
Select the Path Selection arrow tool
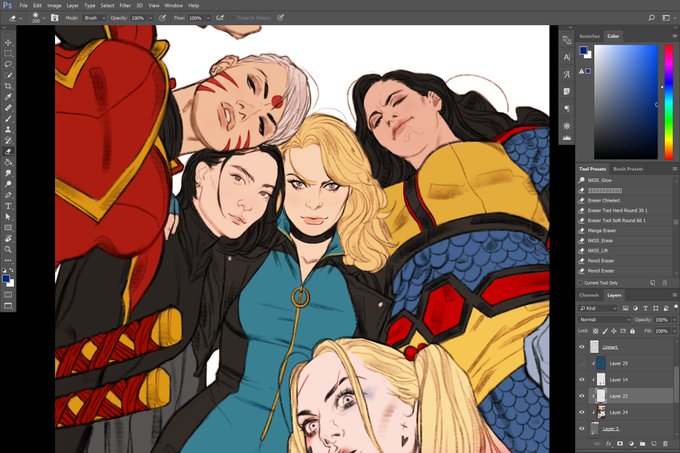pyautogui.click(x=8, y=217)
